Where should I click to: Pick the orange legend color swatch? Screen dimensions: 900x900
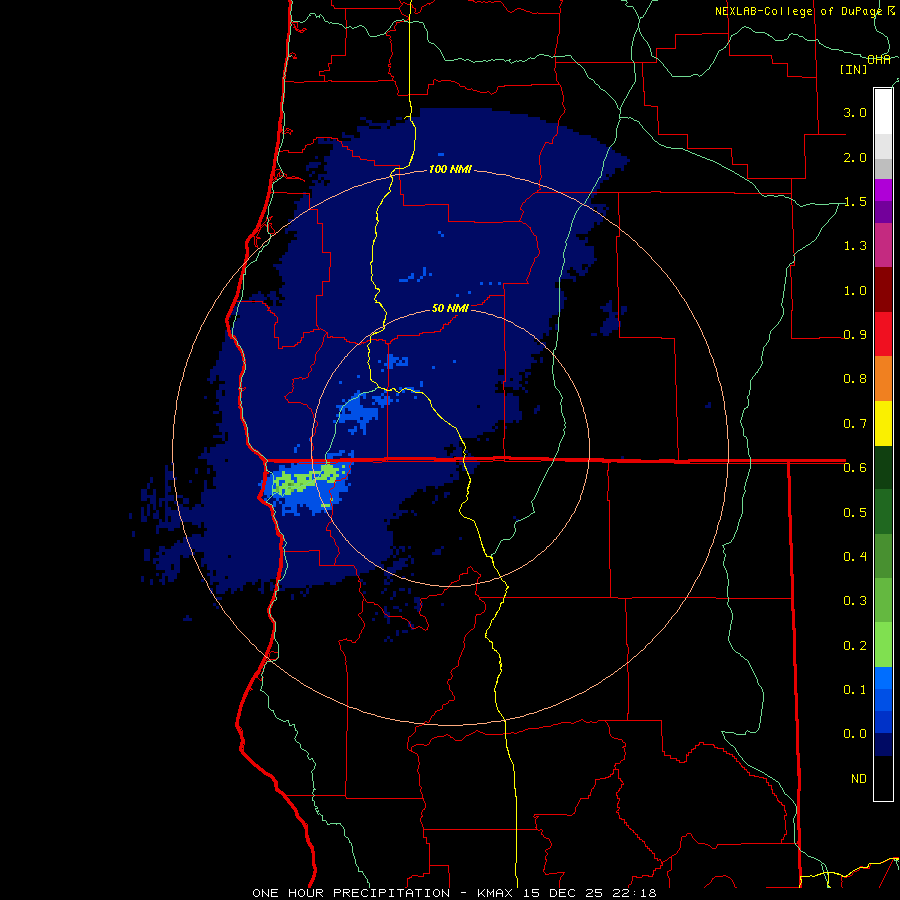click(x=883, y=379)
